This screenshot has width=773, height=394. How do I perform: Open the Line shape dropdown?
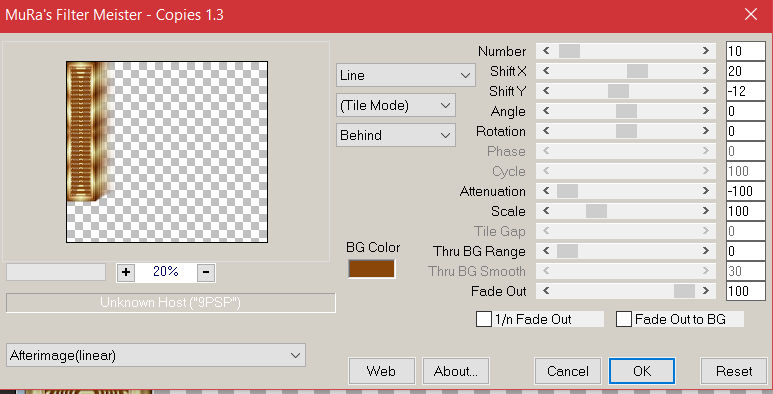406,75
